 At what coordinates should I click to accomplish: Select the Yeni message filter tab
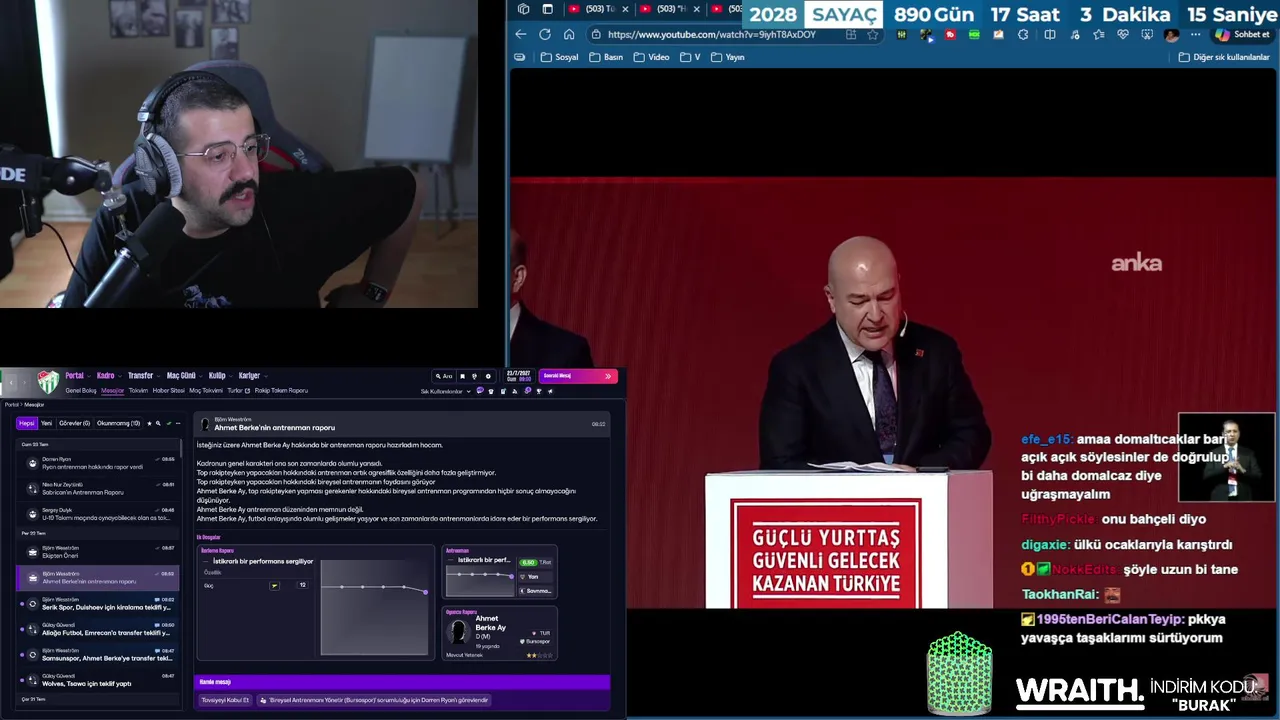coord(46,423)
